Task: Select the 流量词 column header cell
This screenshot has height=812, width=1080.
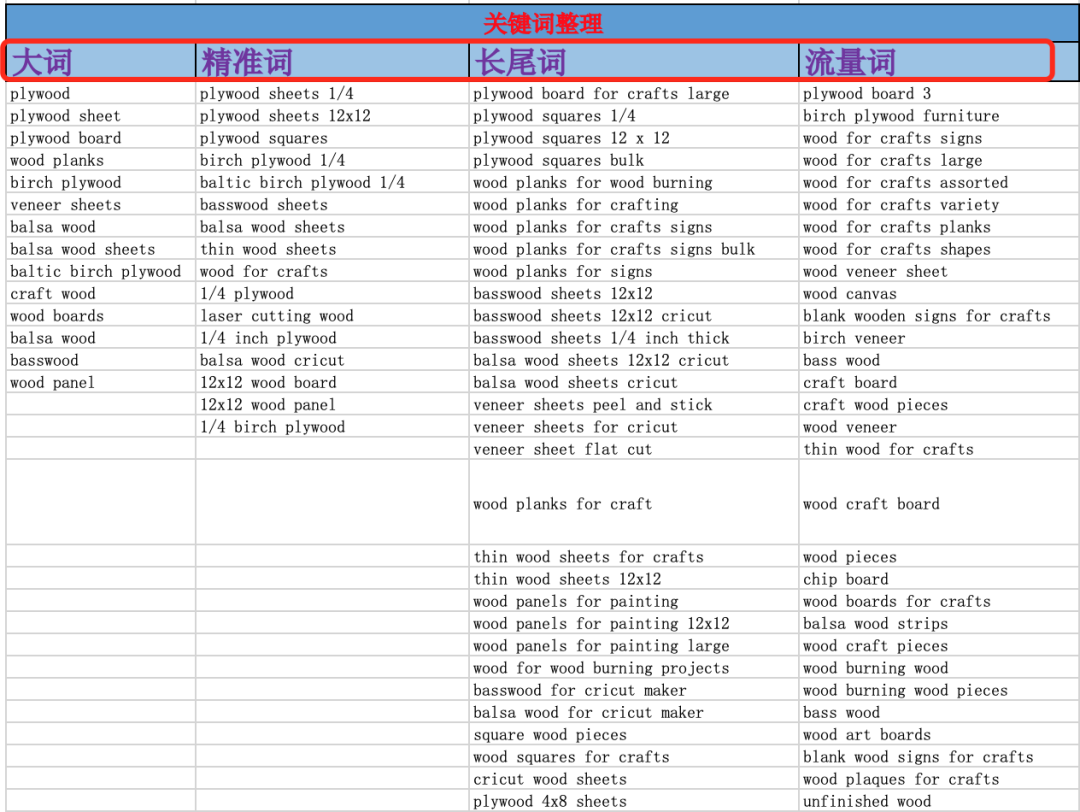Action: tap(939, 62)
